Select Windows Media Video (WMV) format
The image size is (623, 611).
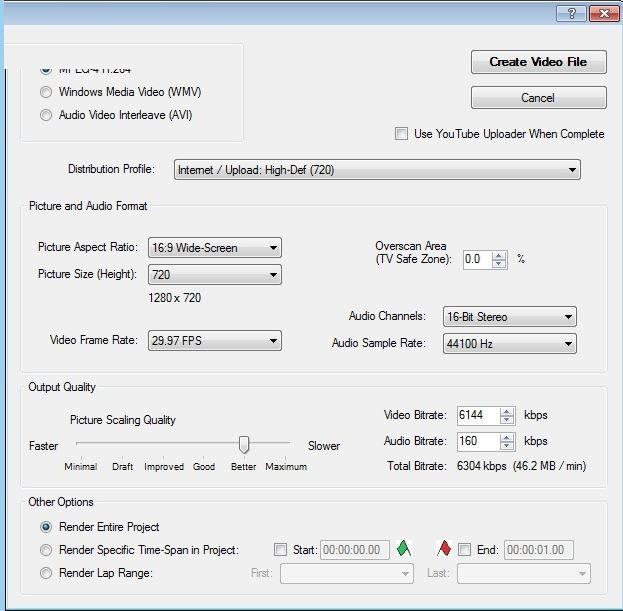tap(46, 92)
